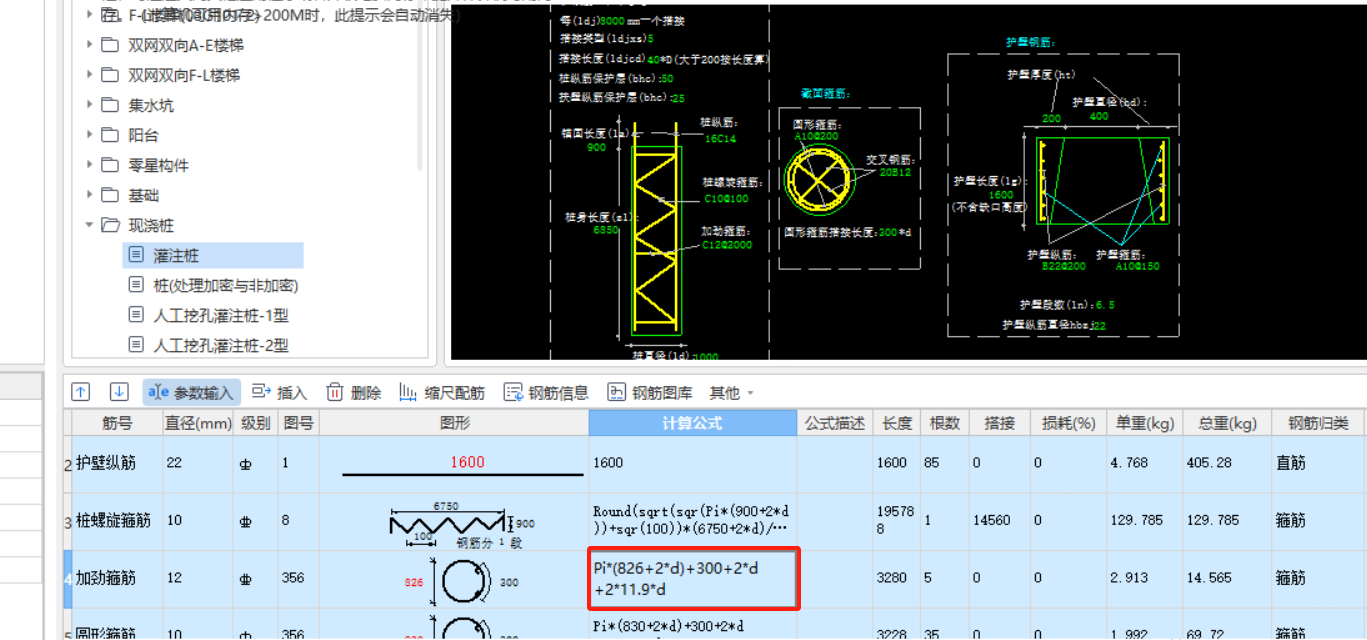Viewport: 1367px width, 640px height.
Task: Toggle 参数输入 parameter input mode
Action: point(191,393)
